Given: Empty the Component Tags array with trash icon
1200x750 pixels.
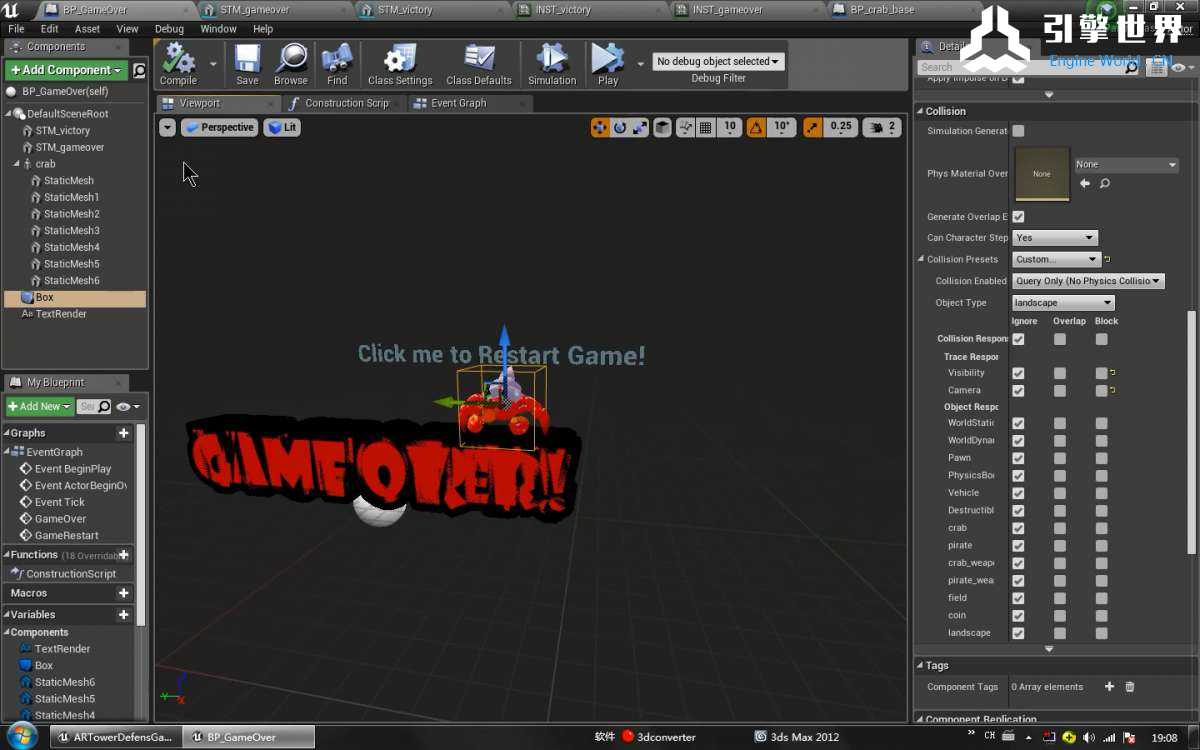Looking at the screenshot, I should click(x=1130, y=686).
